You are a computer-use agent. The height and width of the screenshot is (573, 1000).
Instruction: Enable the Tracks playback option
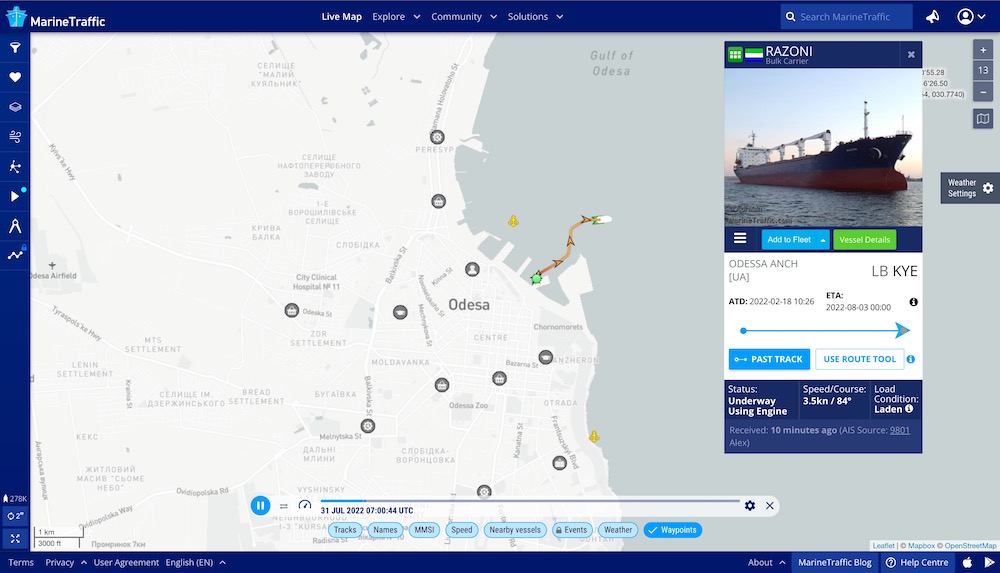pos(345,530)
